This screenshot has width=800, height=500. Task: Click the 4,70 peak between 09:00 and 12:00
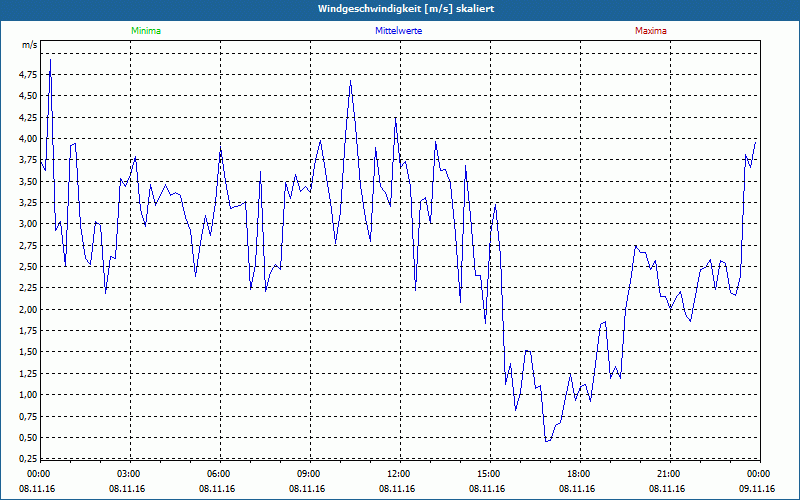point(351,81)
